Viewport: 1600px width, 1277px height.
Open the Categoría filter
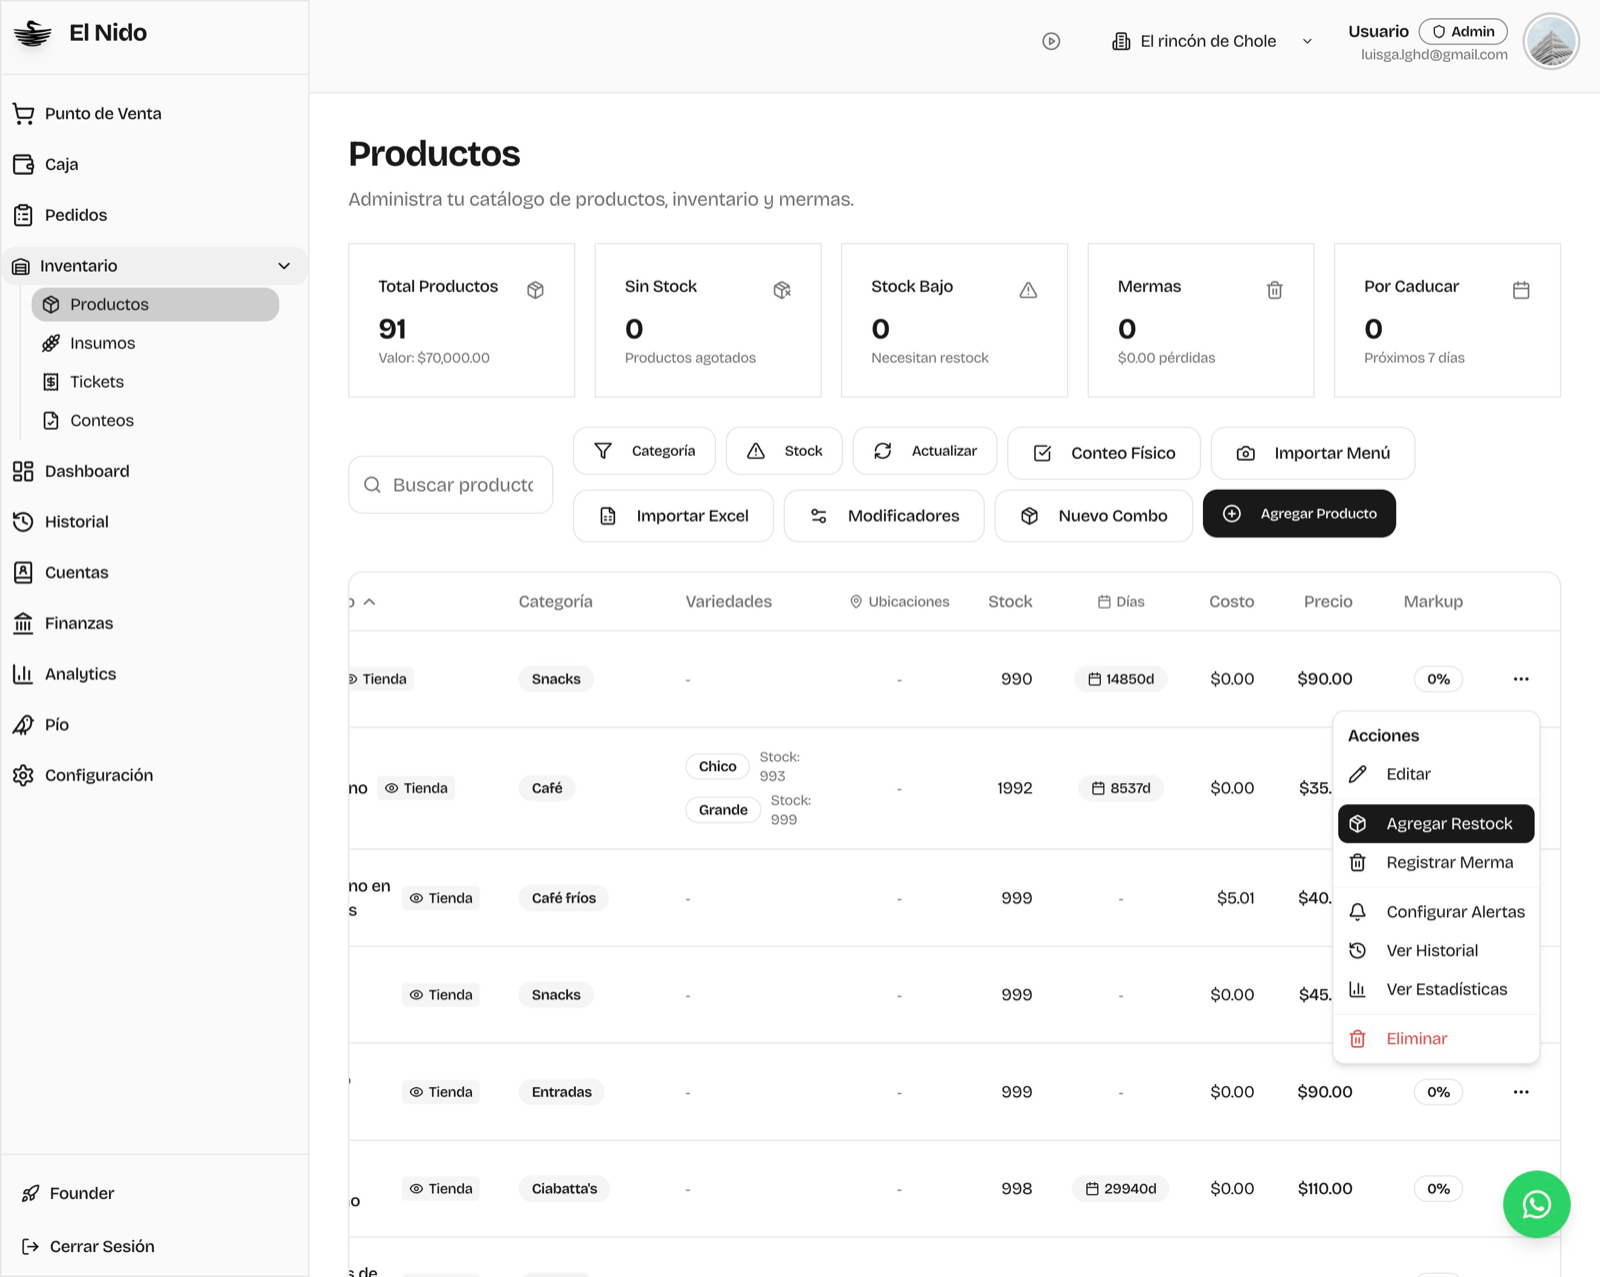644,451
